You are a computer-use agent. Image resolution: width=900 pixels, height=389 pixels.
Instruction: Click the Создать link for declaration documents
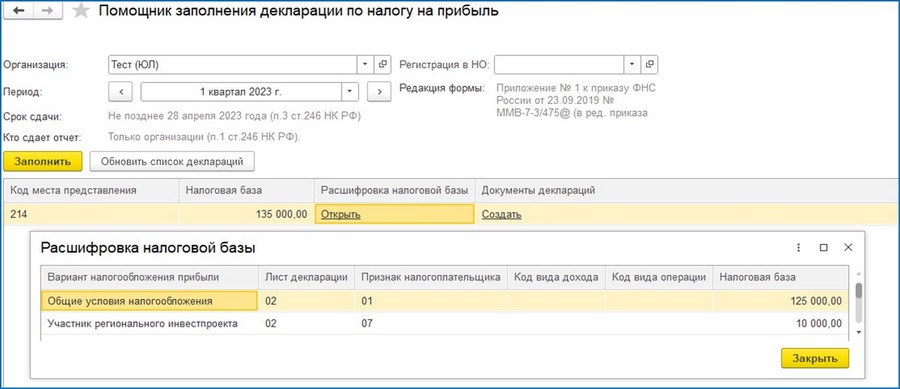(x=502, y=215)
